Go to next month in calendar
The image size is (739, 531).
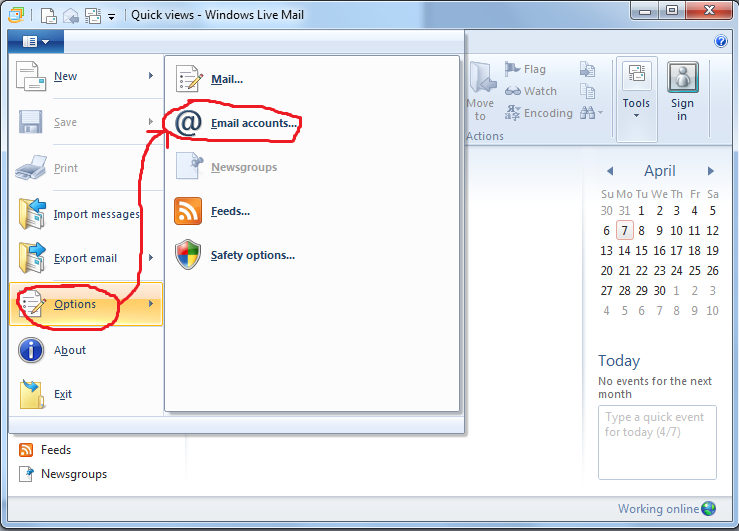[x=711, y=171]
